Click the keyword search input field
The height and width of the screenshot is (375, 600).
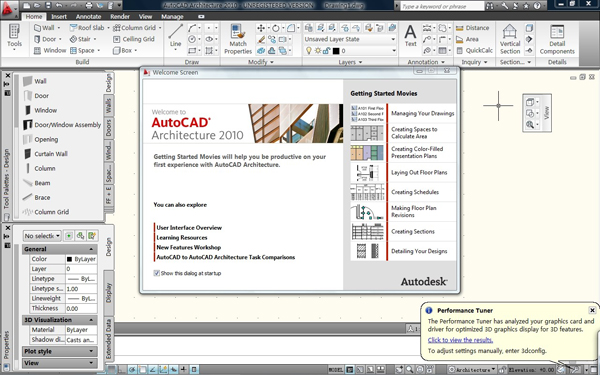[442, 6]
